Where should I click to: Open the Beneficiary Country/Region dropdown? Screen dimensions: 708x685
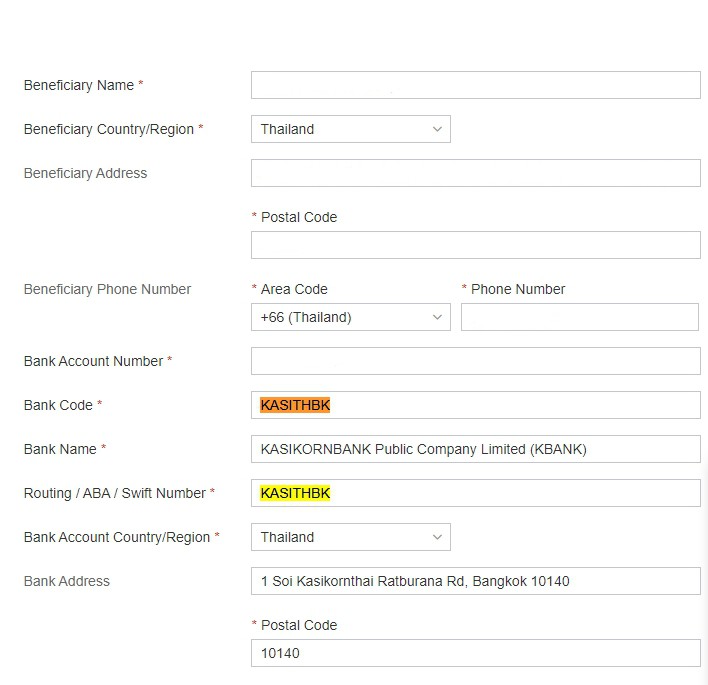coord(350,129)
